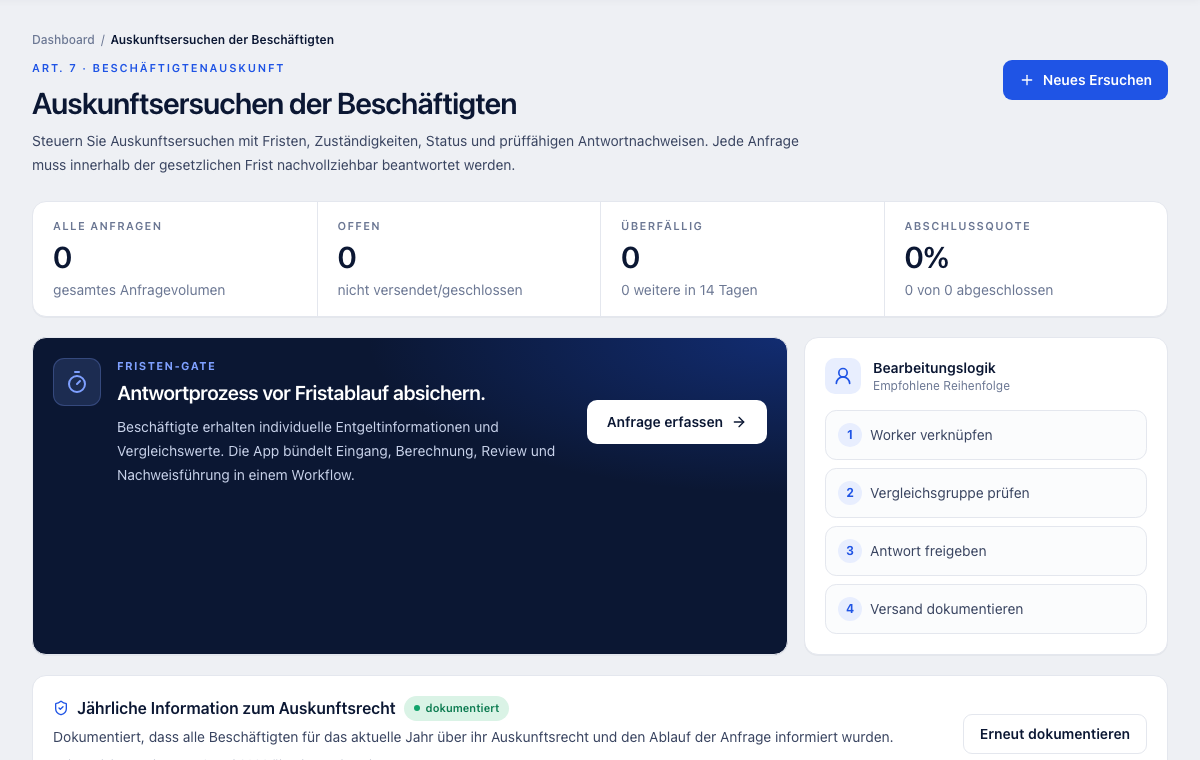Select step 1 Worker verknüpfen
The image size is (1200, 760).
point(986,435)
